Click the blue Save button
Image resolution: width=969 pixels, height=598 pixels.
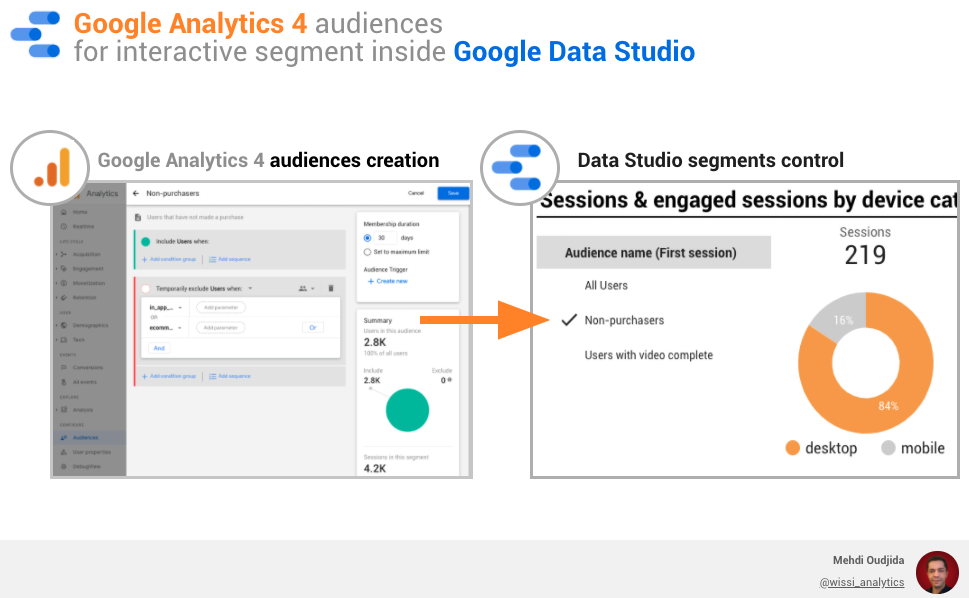coord(453,193)
